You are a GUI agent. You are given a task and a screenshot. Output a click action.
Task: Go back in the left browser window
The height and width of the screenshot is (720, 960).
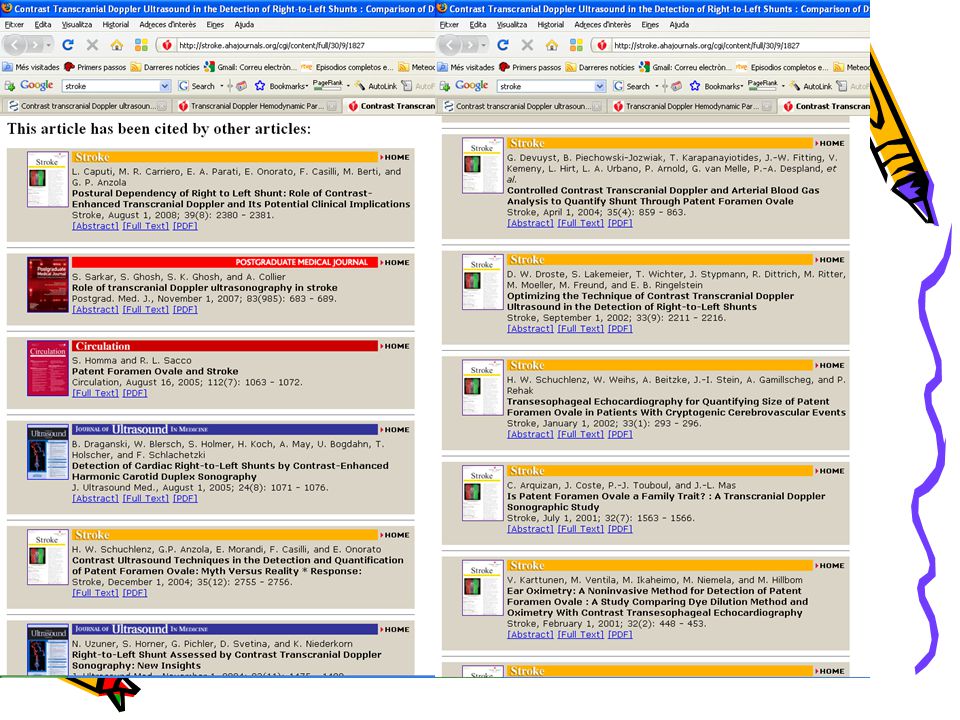point(15,45)
